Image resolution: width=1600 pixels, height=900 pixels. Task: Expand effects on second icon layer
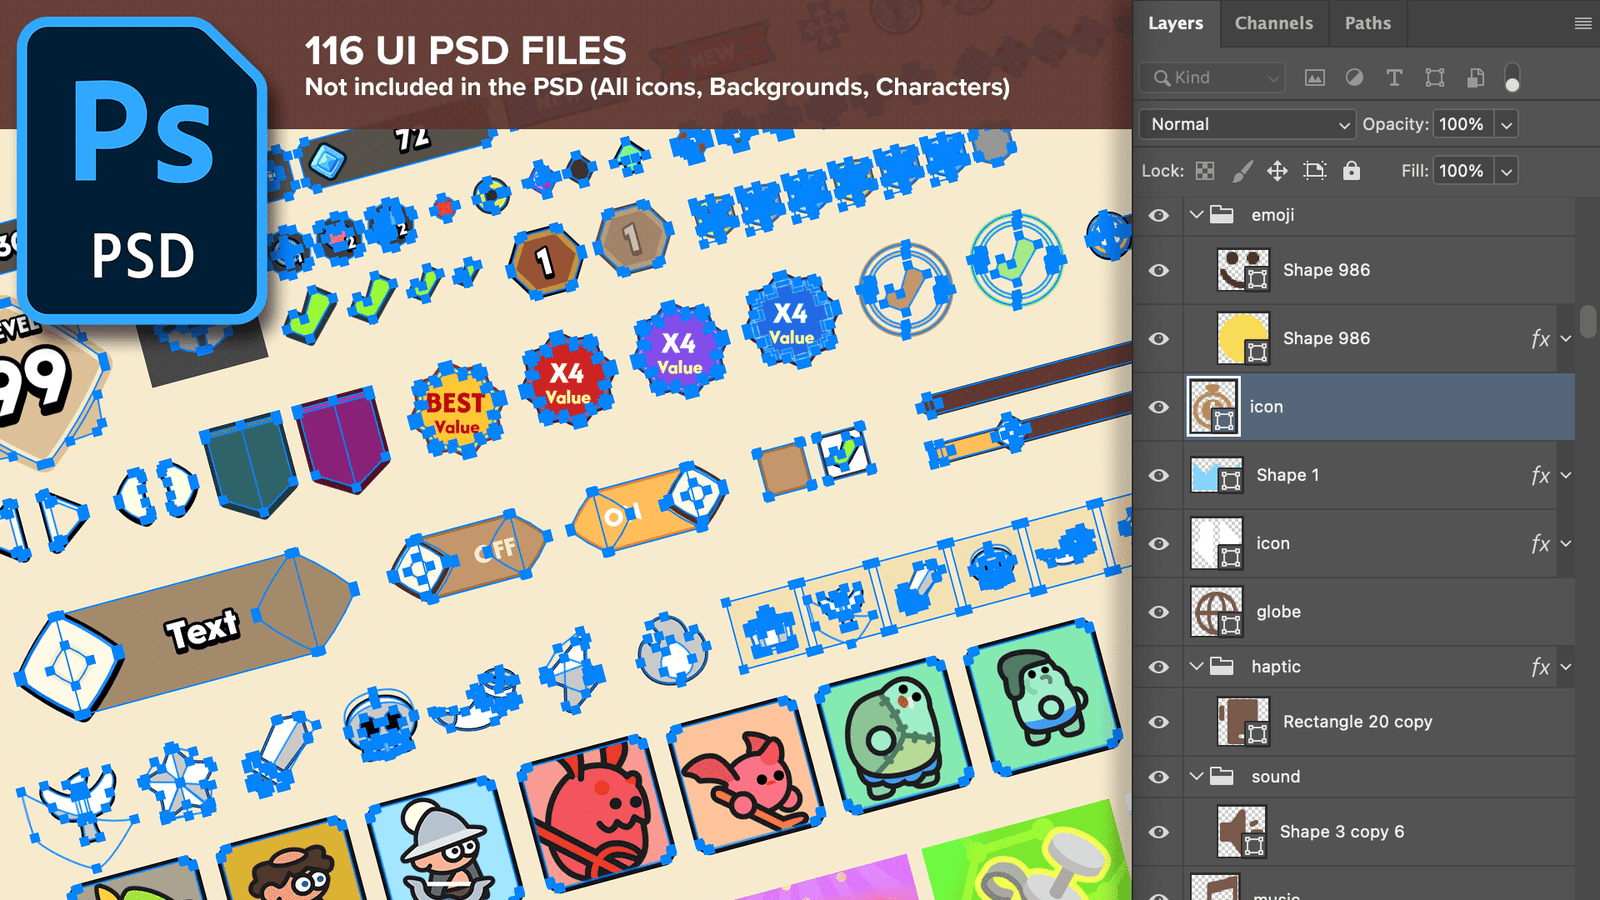click(x=1566, y=544)
